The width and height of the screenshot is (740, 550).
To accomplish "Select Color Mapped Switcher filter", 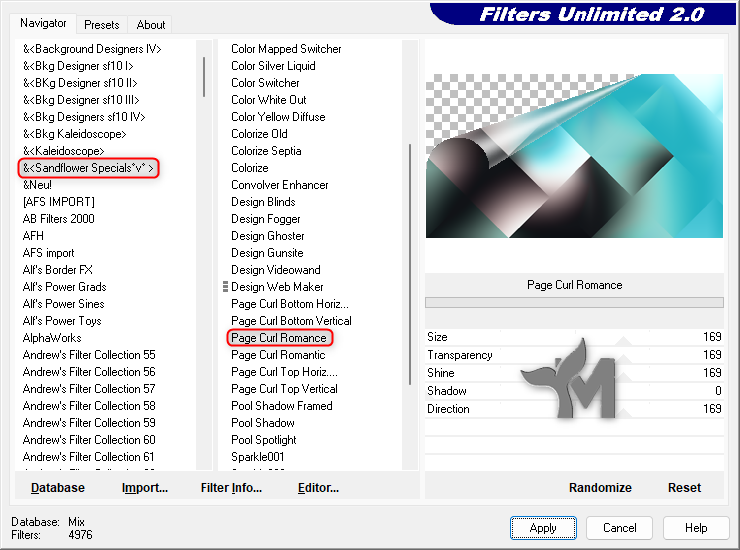I will (286, 49).
